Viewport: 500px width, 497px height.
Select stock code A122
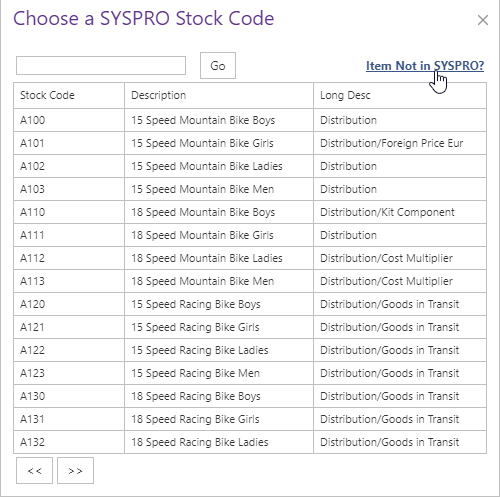(x=32, y=350)
